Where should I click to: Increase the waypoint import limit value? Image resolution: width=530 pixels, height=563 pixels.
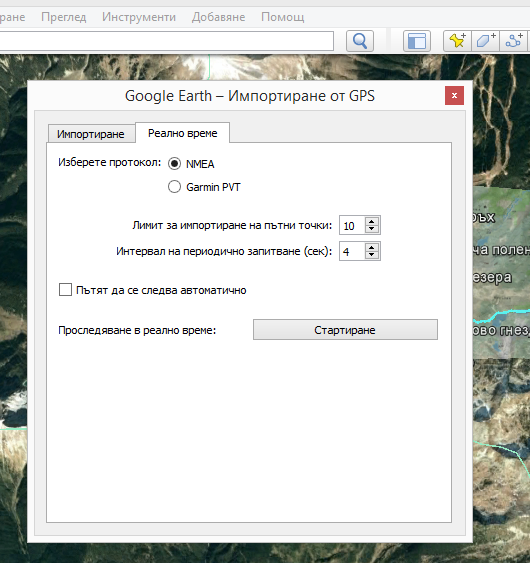coord(372,221)
